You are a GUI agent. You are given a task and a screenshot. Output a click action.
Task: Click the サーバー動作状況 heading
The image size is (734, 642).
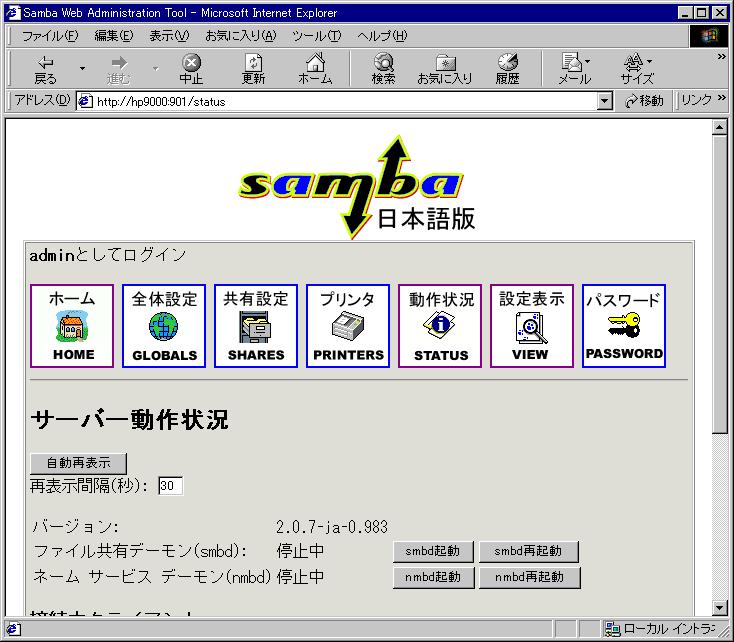129,420
